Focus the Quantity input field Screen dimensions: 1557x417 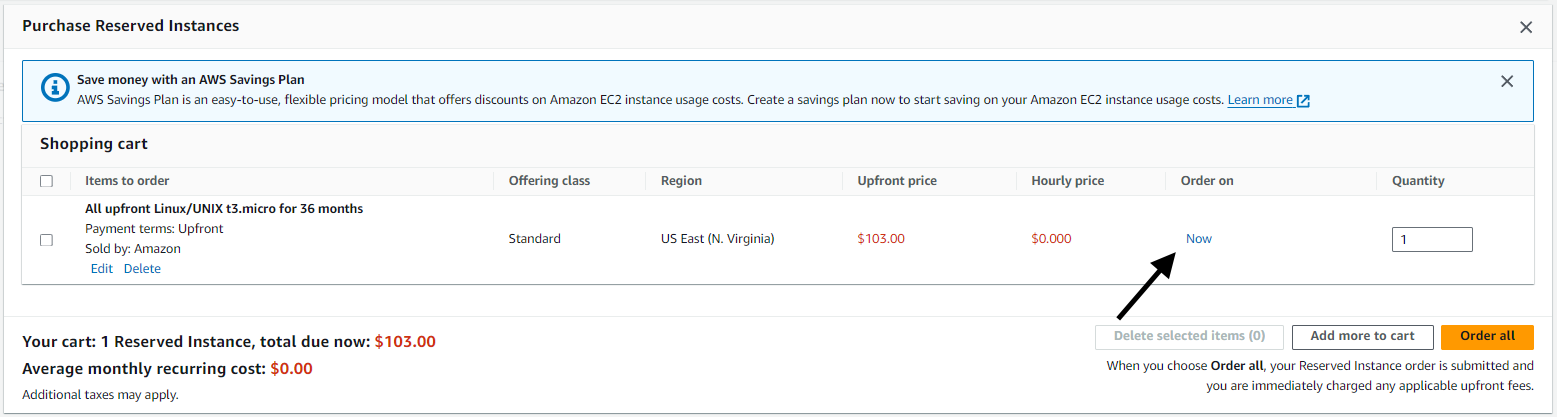1432,240
